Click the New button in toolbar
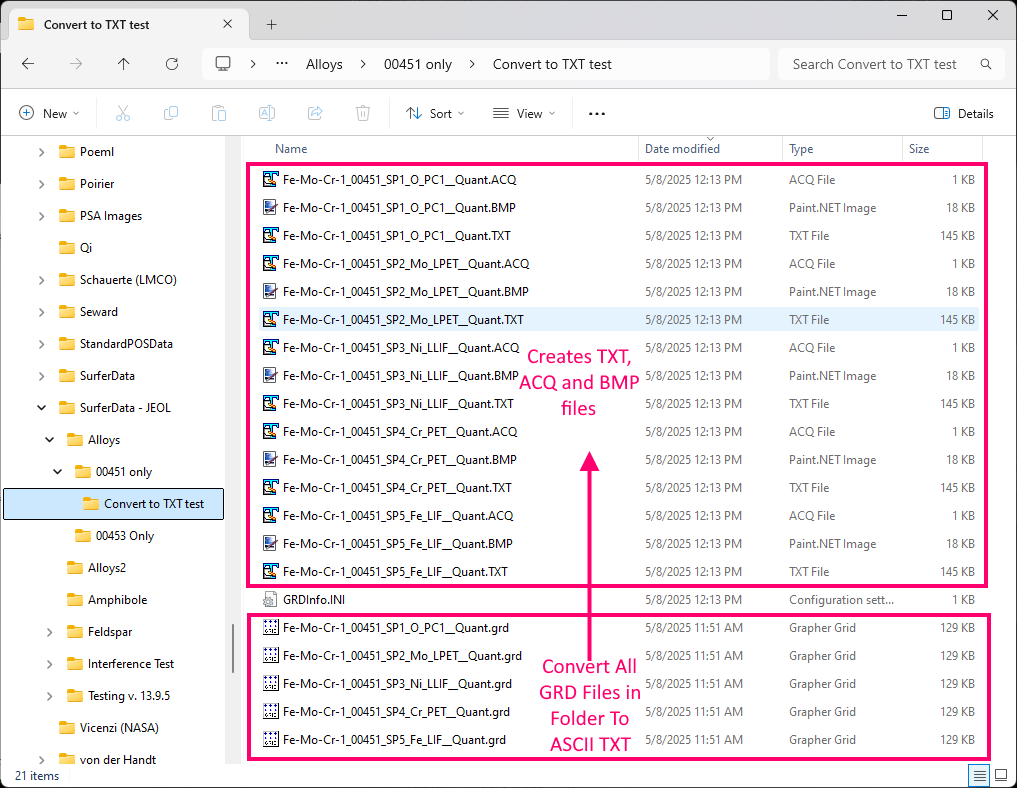 (48, 114)
